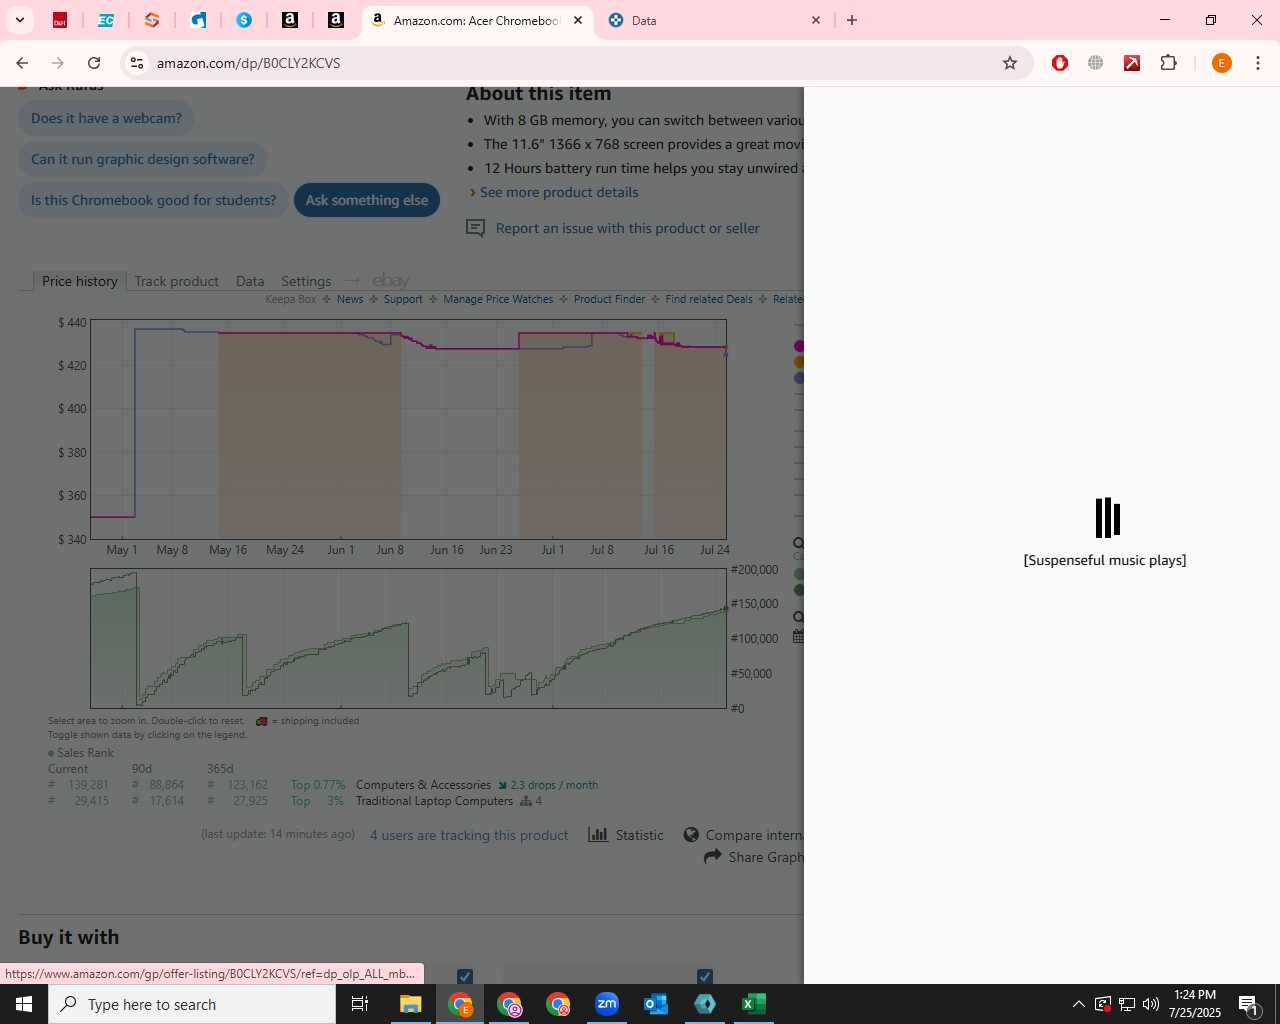Open Keepa News link
This screenshot has height=1024, width=1280.
pyautogui.click(x=350, y=299)
